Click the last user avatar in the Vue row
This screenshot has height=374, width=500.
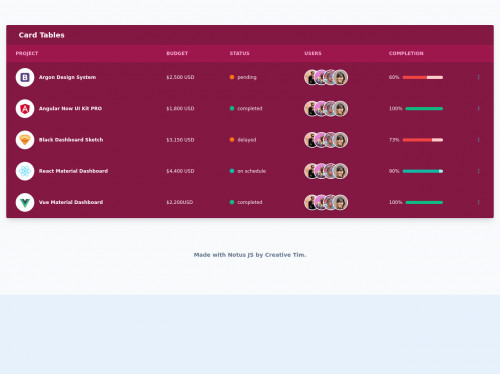340,202
